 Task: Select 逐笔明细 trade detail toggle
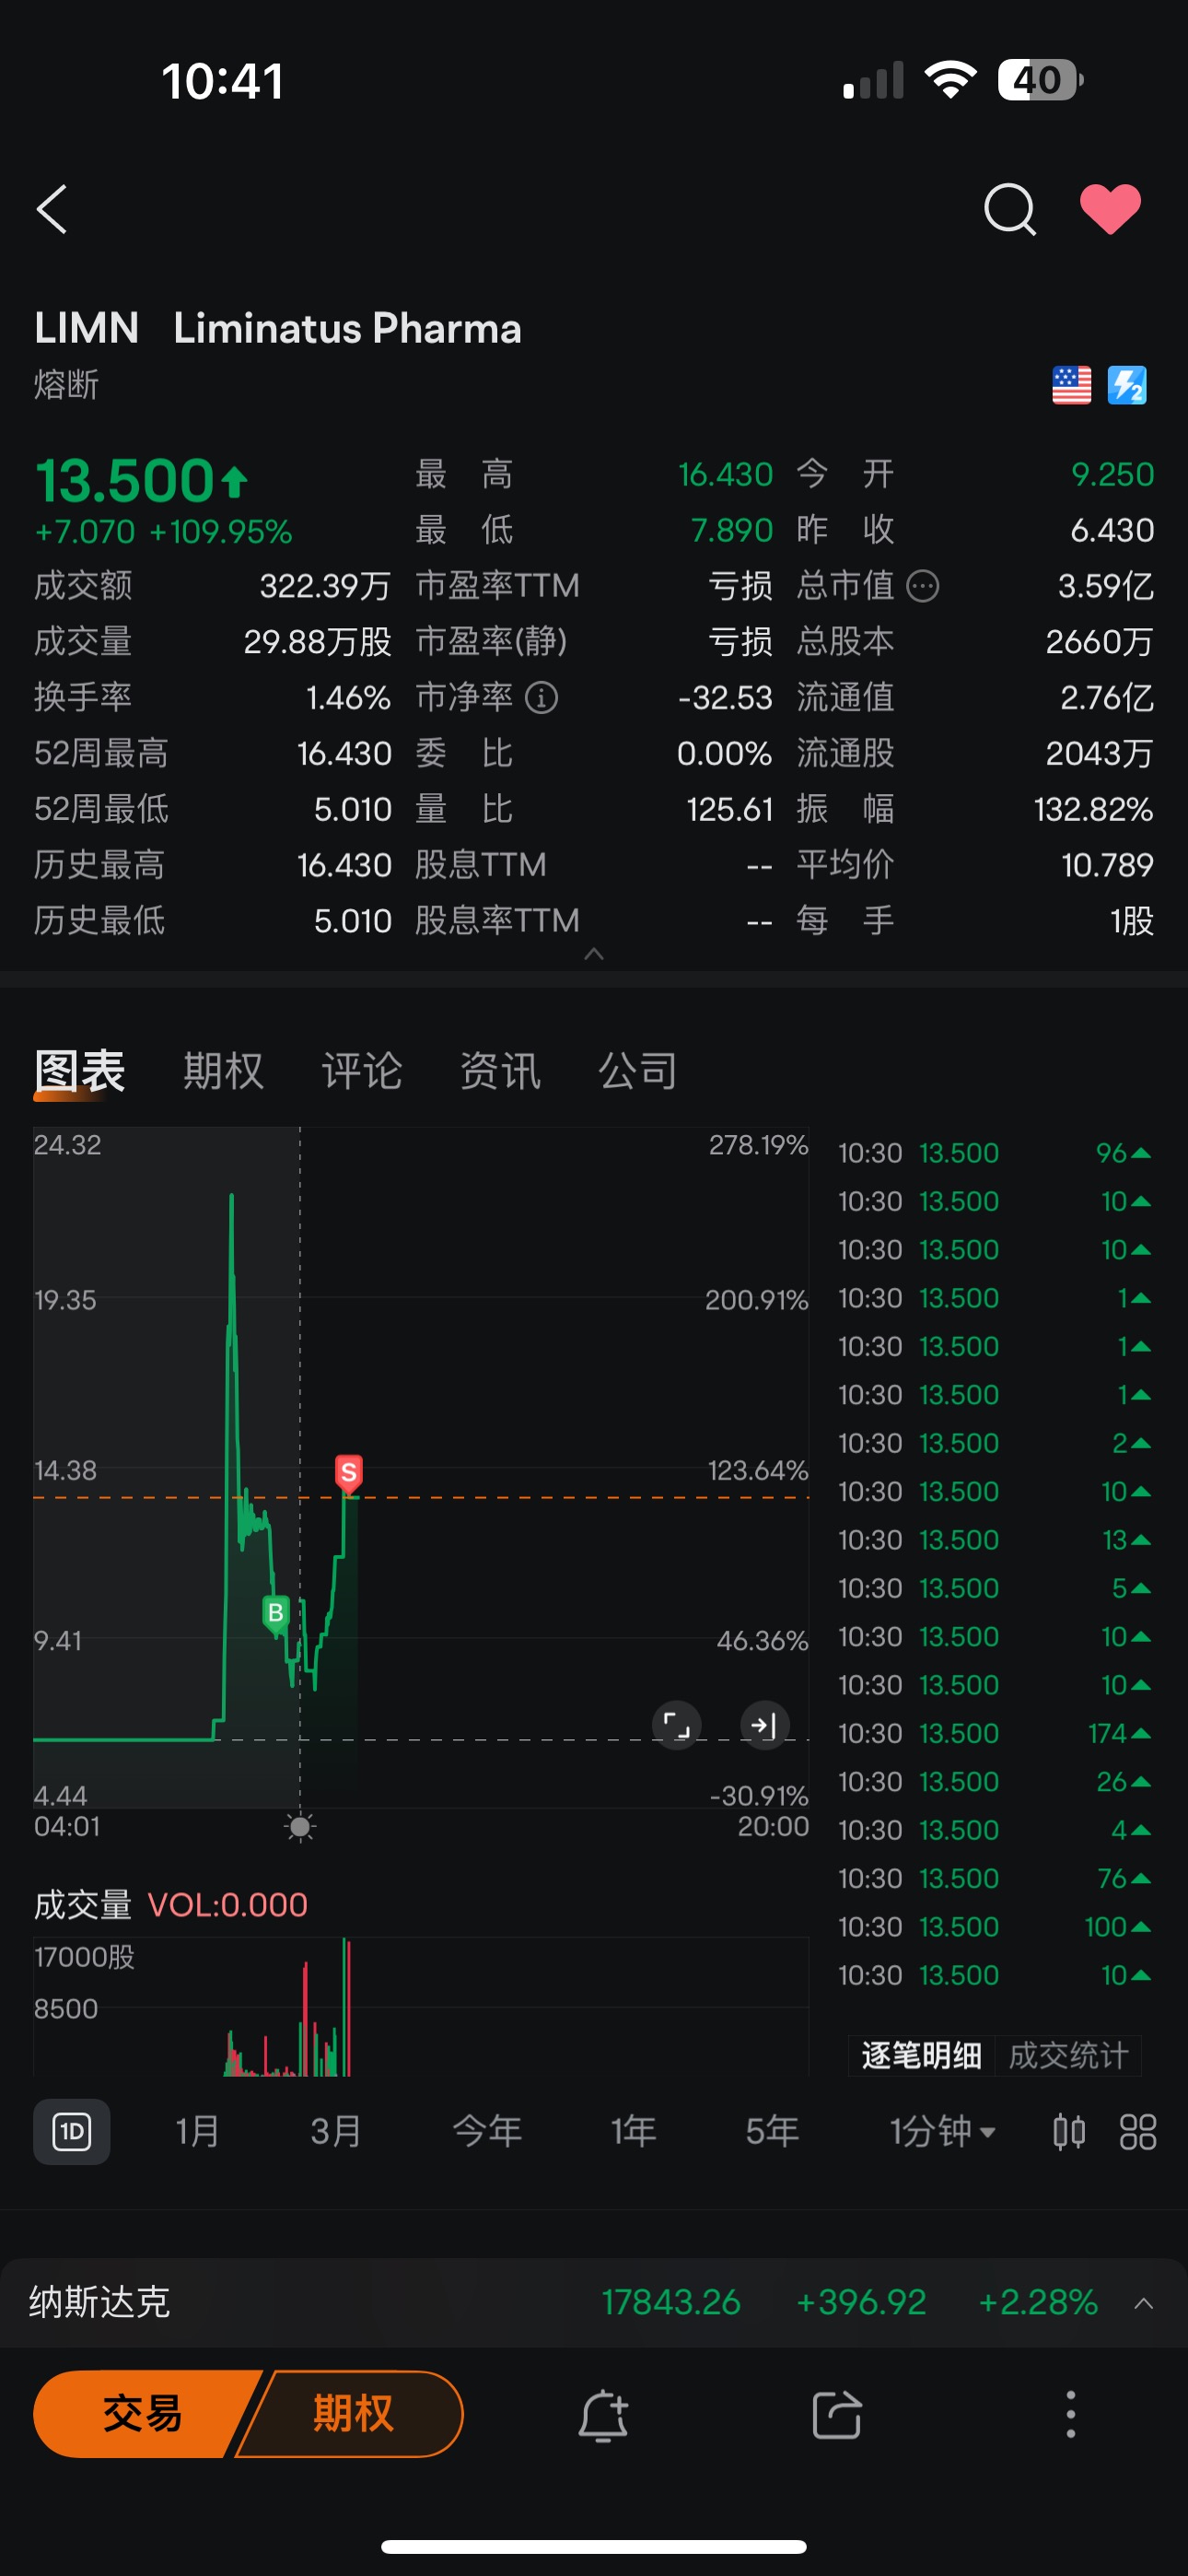[x=921, y=2055]
